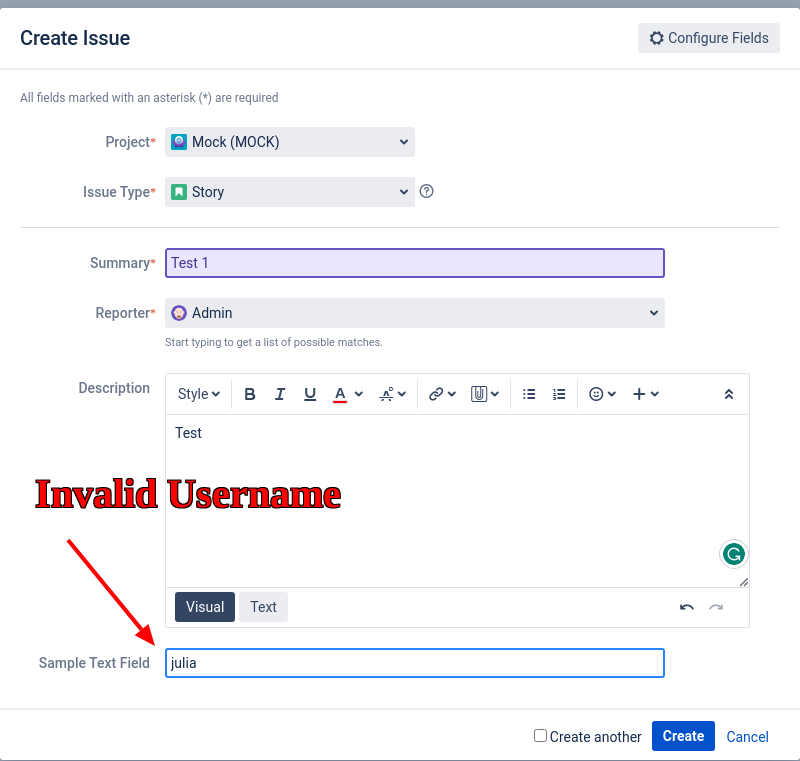Click the Sample Text Field input

(x=415, y=663)
